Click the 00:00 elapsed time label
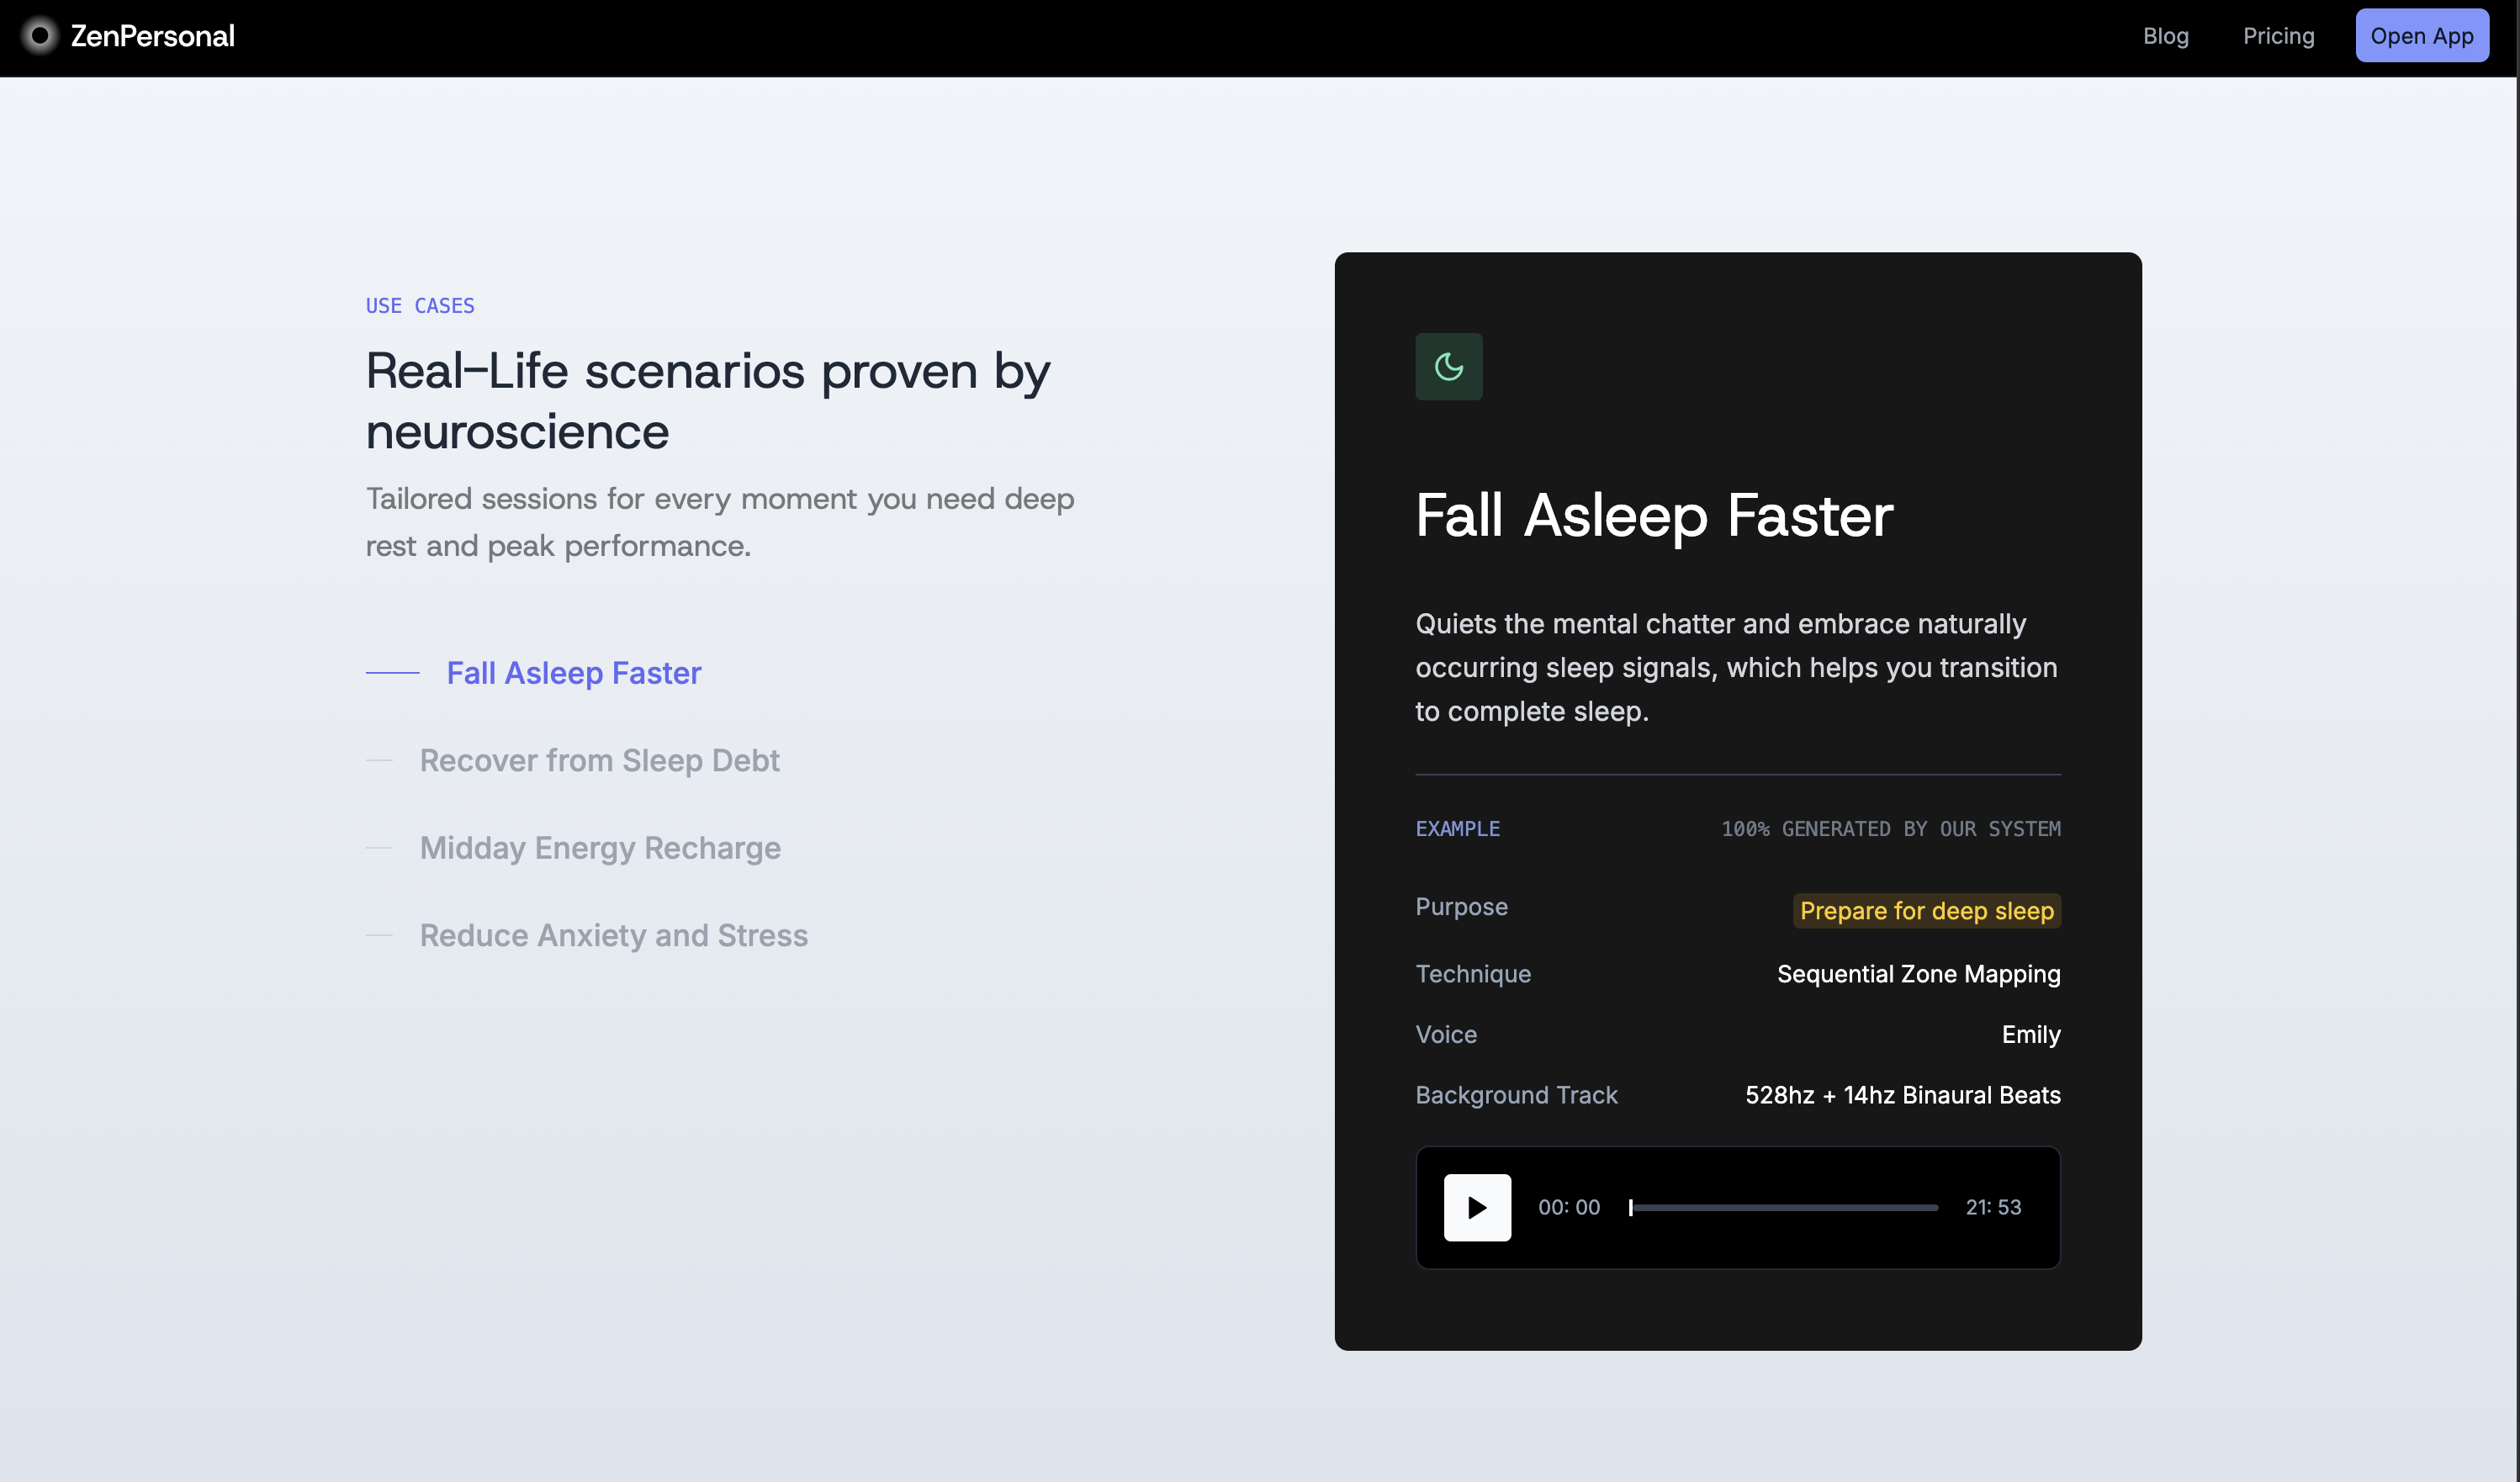Image resolution: width=2520 pixels, height=1482 pixels. (1568, 1207)
